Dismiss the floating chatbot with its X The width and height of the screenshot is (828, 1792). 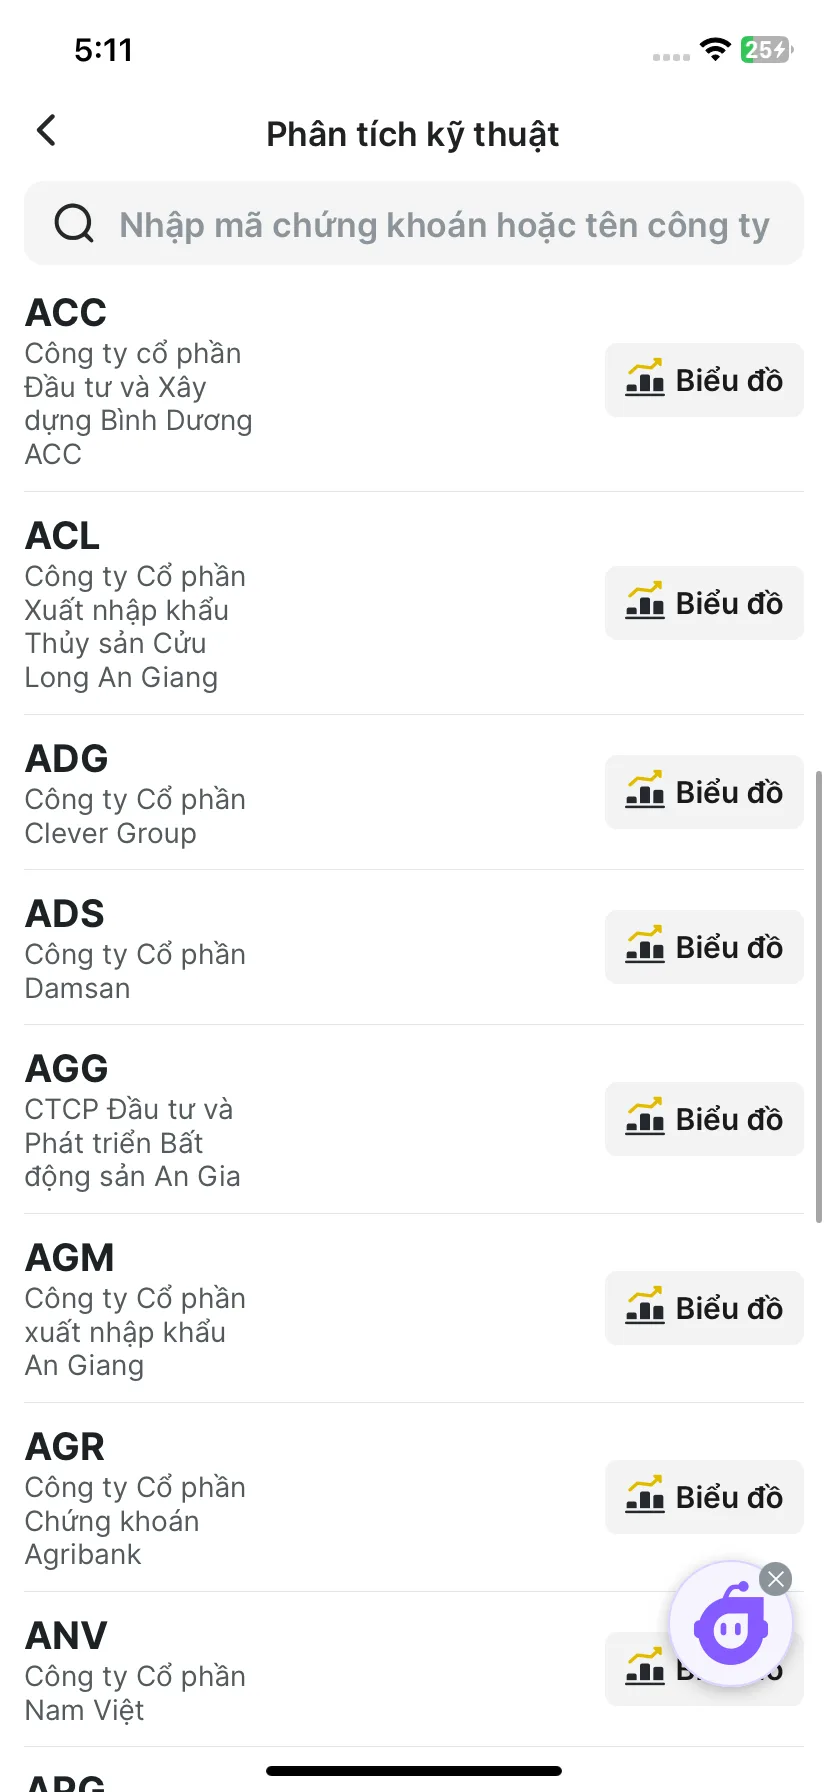coord(775,1579)
